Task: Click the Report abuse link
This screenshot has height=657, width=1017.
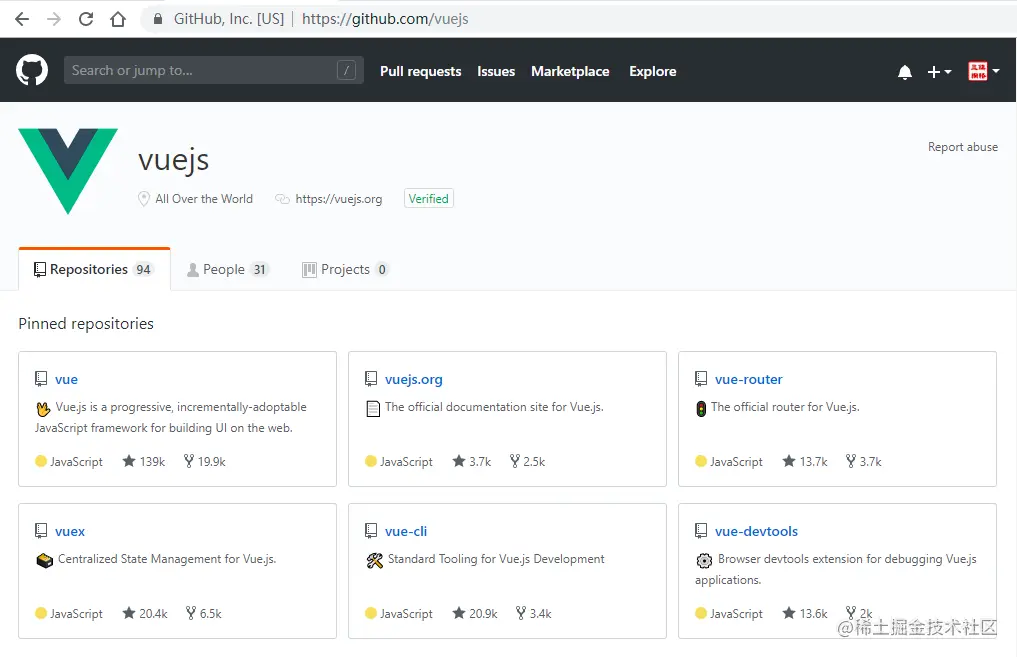Action: [x=963, y=147]
